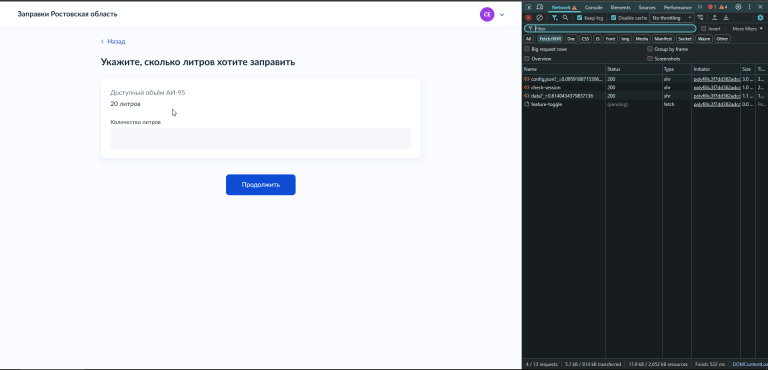Open DevTools settings gear

tap(738, 7)
